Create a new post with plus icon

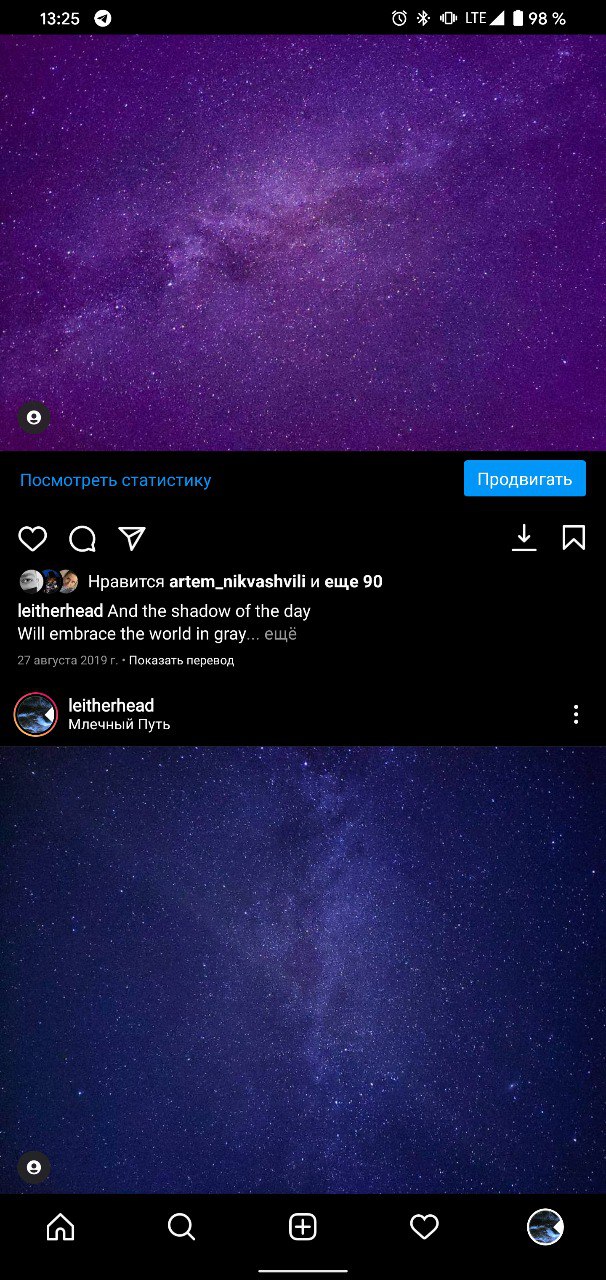pos(303,1227)
